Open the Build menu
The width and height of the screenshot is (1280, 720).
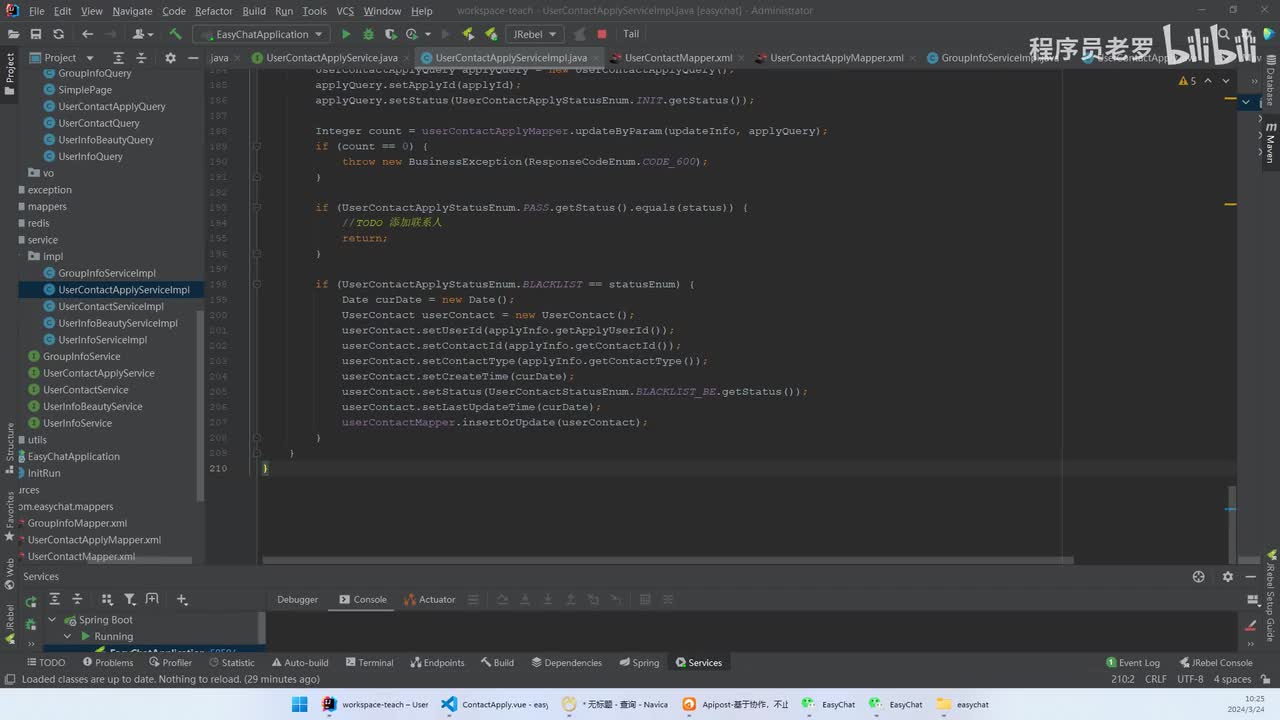tap(254, 11)
